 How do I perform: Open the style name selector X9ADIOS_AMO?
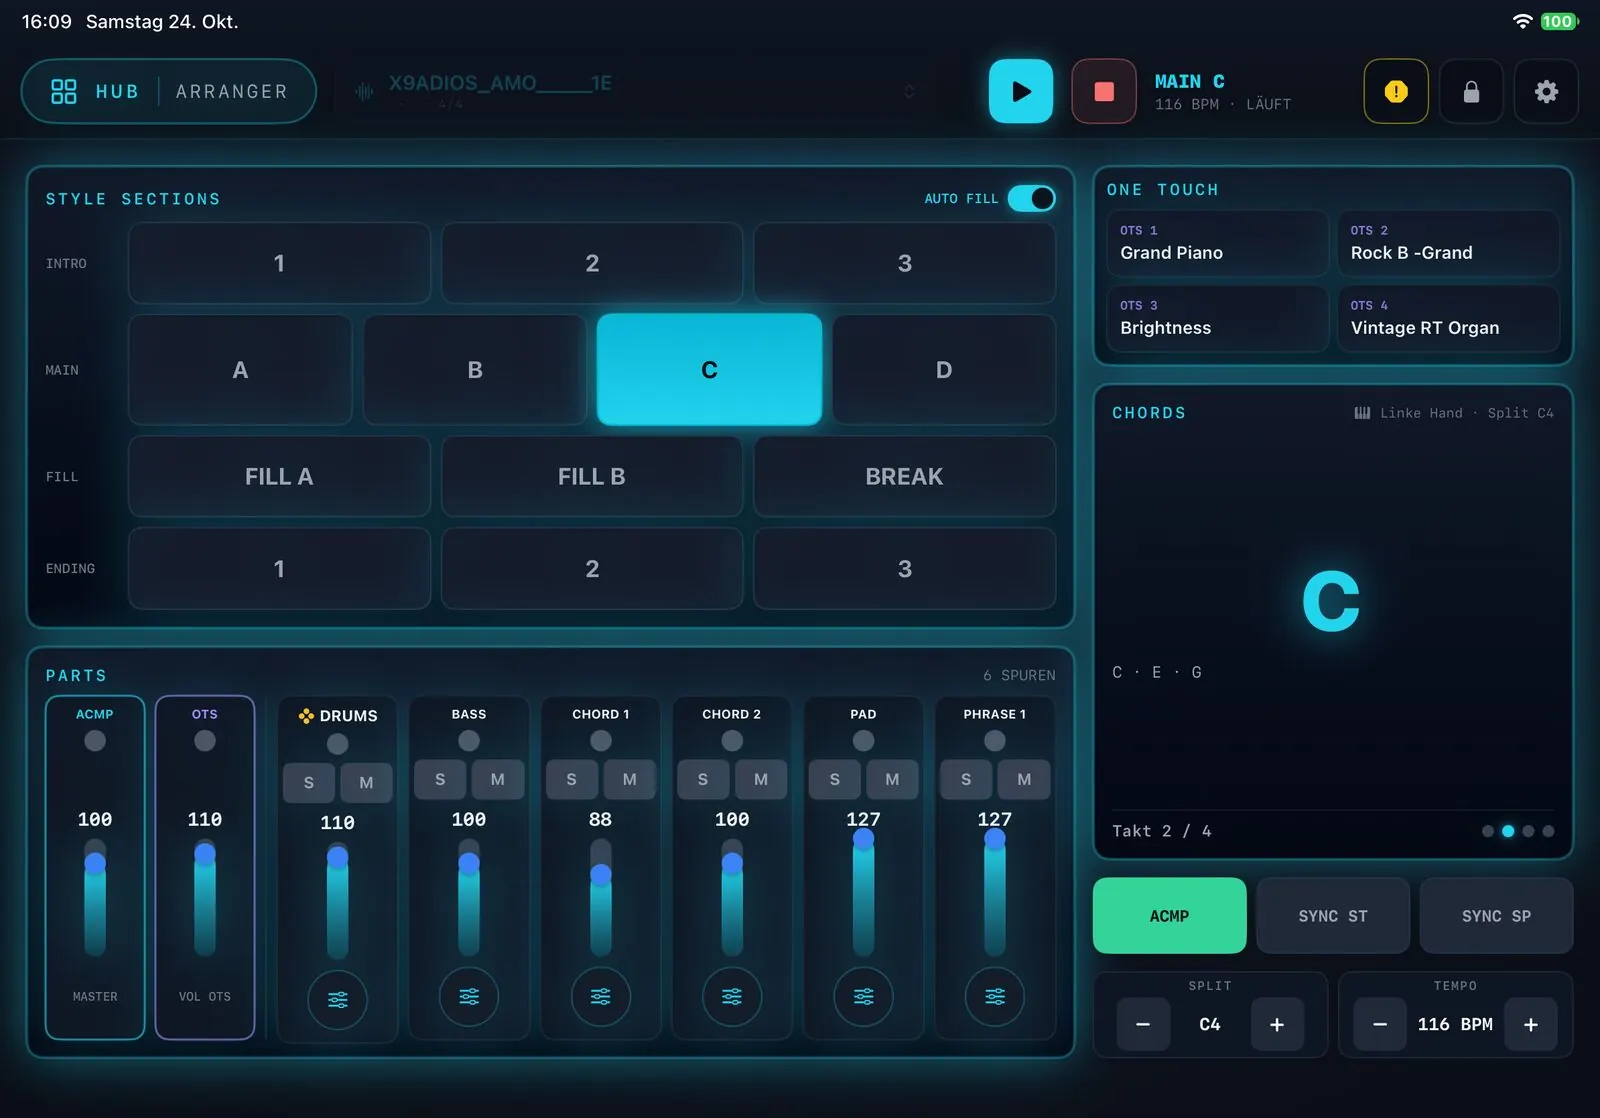pyautogui.click(x=635, y=91)
